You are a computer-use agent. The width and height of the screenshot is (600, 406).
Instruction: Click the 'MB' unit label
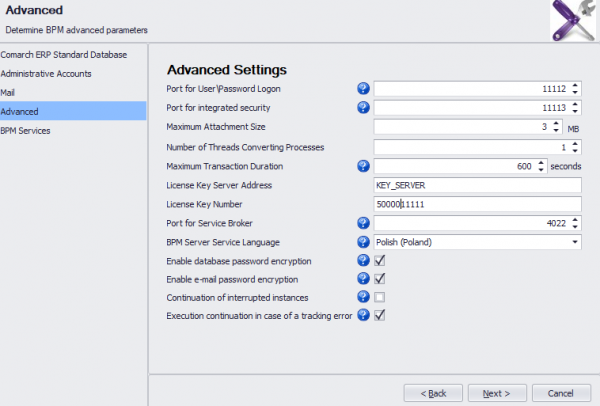click(573, 129)
